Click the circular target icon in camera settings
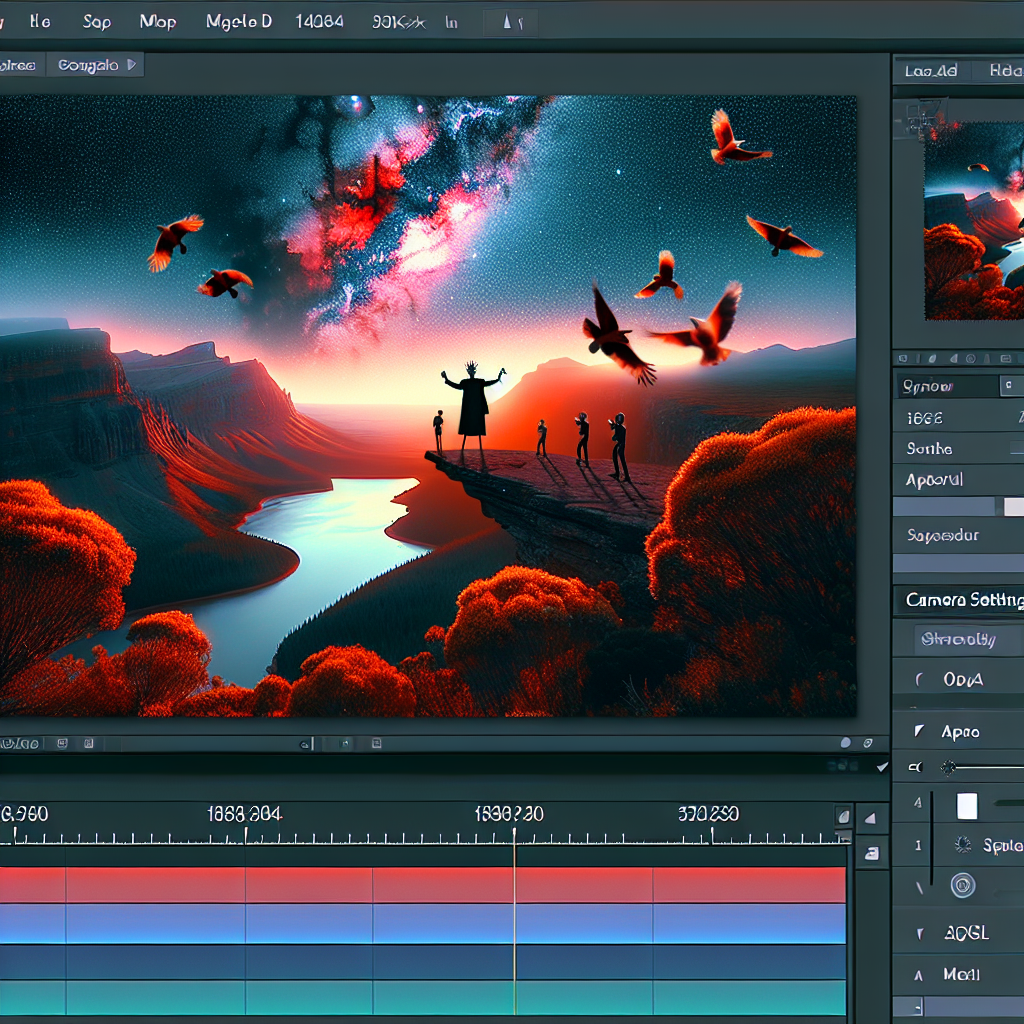 coord(962,885)
